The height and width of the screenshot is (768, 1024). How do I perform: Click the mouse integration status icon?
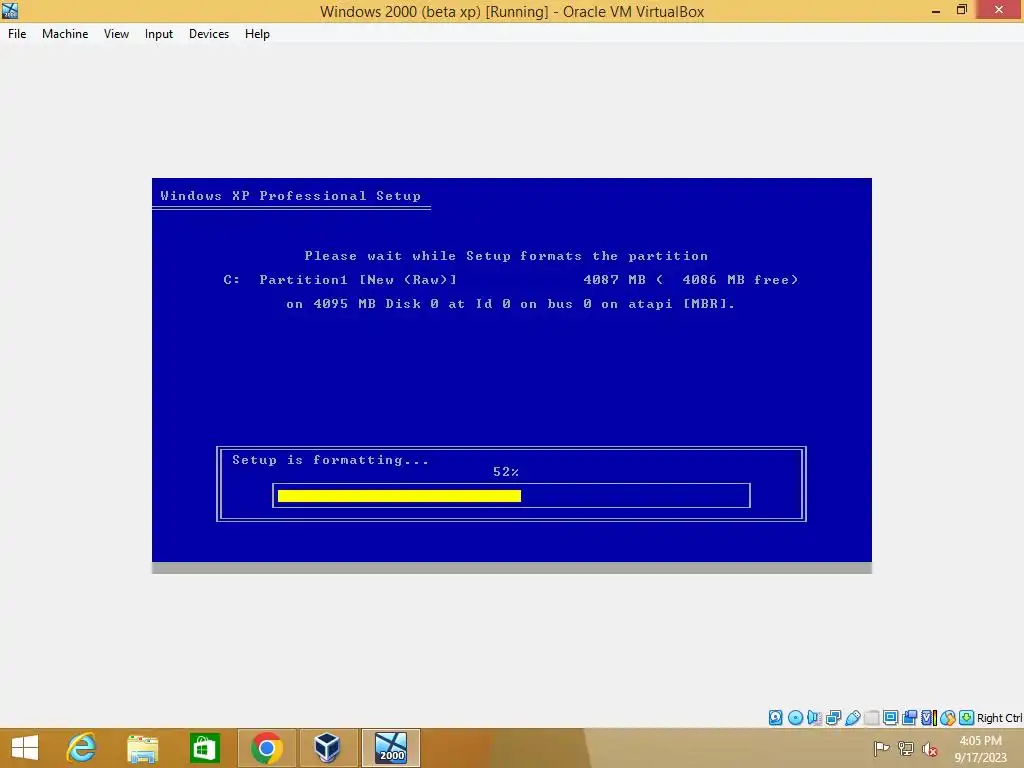click(948, 718)
